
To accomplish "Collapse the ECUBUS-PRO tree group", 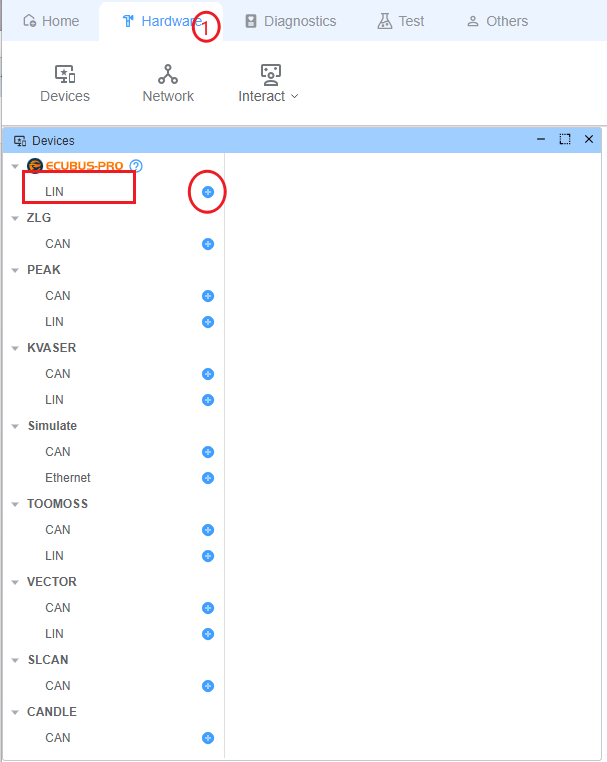I will 15,166.
